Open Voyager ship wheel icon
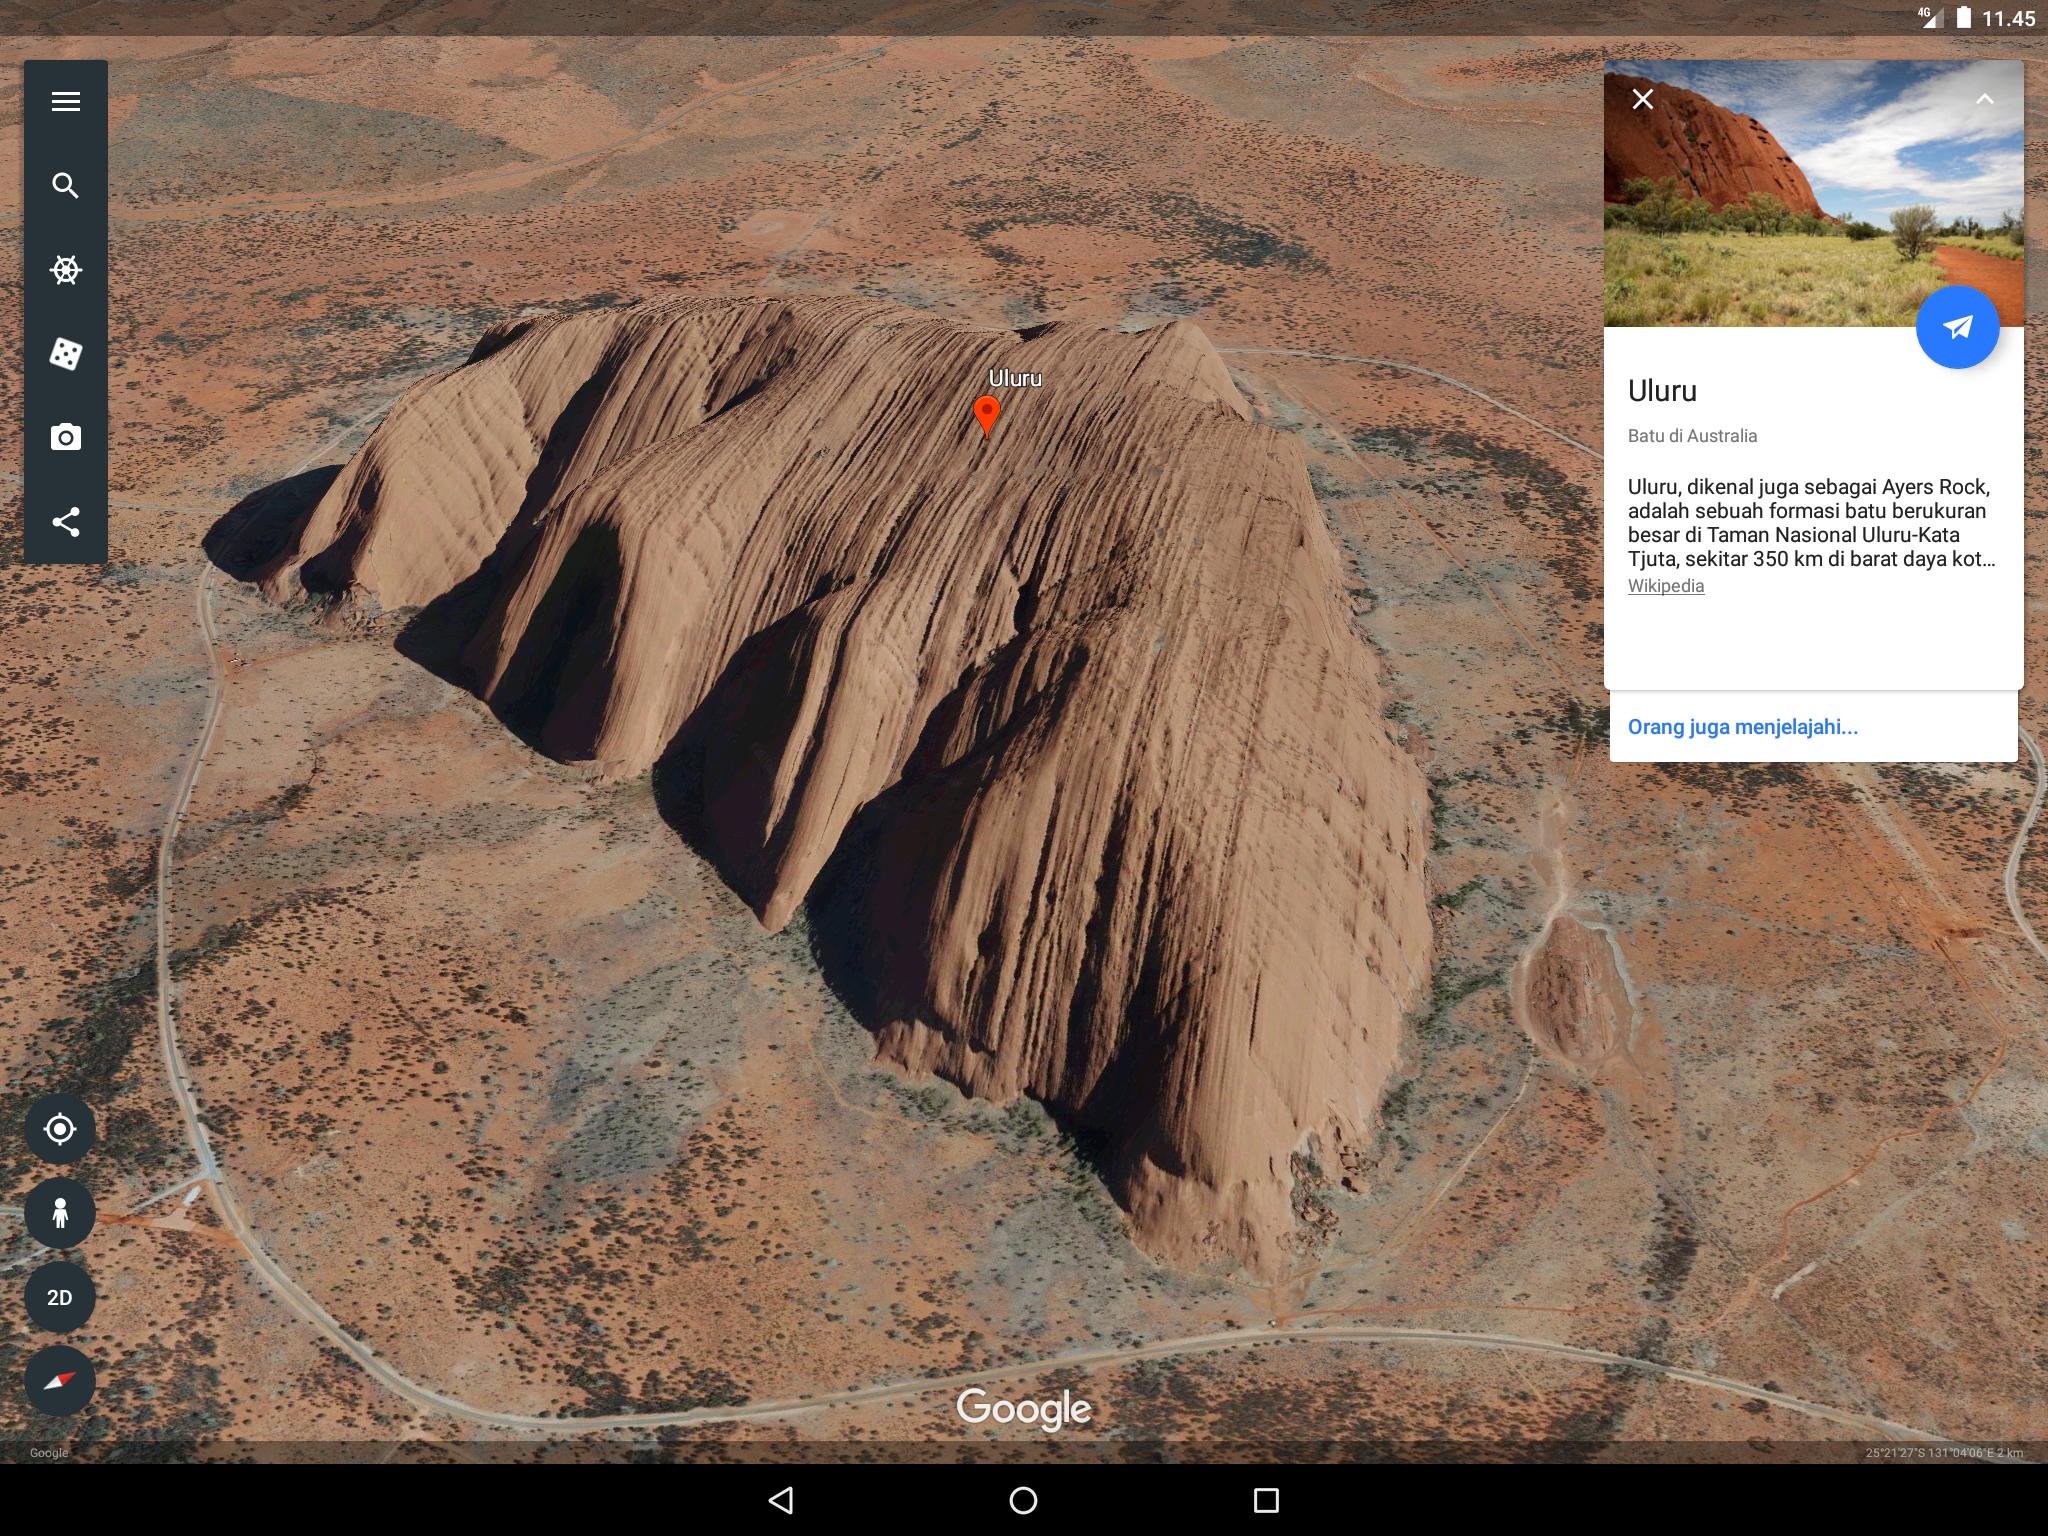This screenshot has width=2048, height=1536. tap(66, 270)
